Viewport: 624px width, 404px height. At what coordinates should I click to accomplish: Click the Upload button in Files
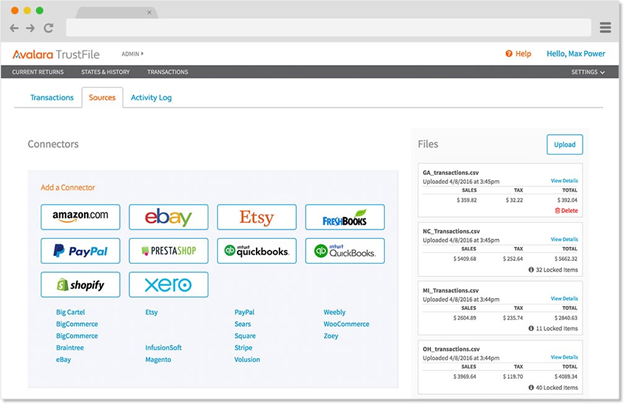(564, 144)
